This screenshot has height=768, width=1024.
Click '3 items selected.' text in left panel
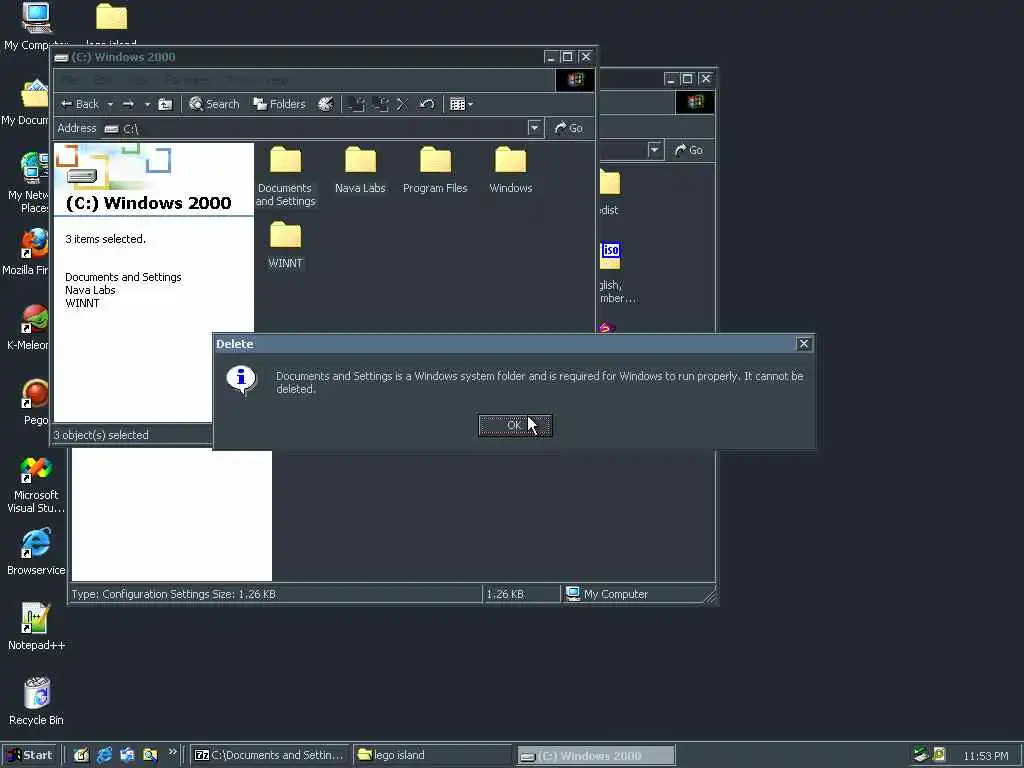(106, 239)
